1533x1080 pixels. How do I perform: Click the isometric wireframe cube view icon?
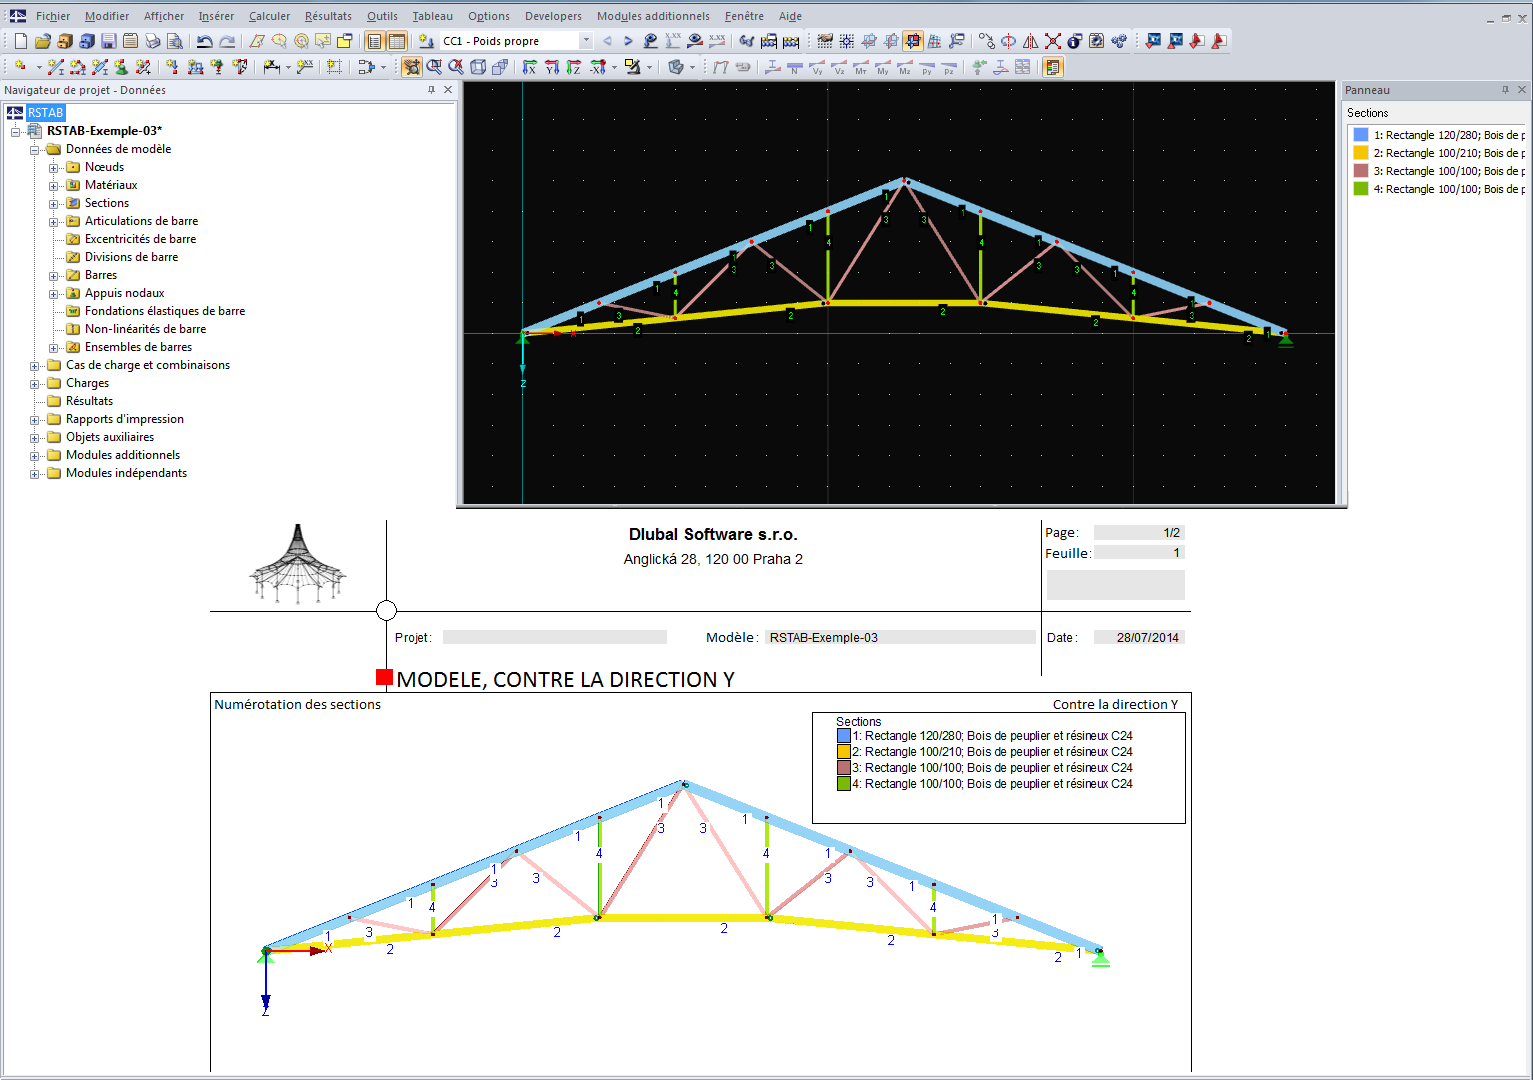[x=478, y=67]
